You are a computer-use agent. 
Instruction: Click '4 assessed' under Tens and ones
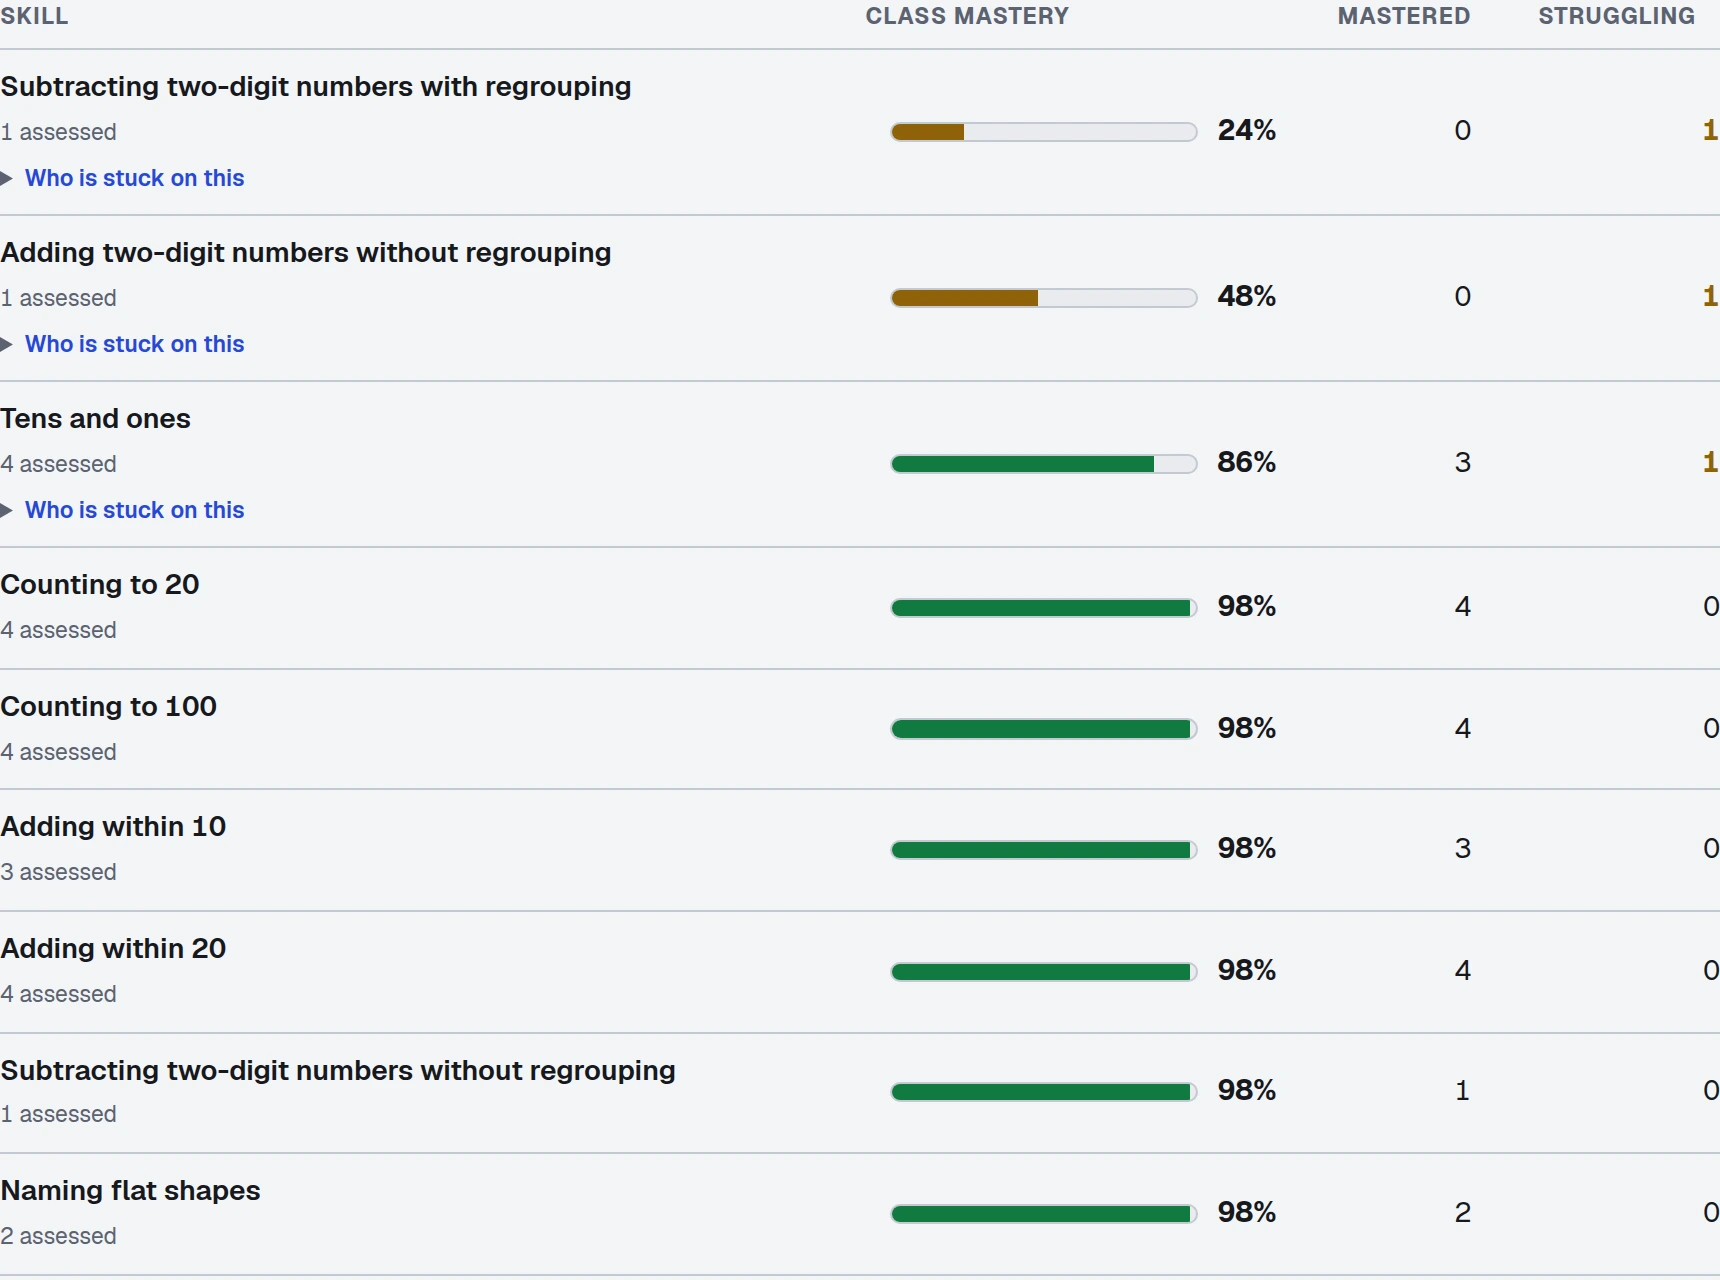click(59, 464)
